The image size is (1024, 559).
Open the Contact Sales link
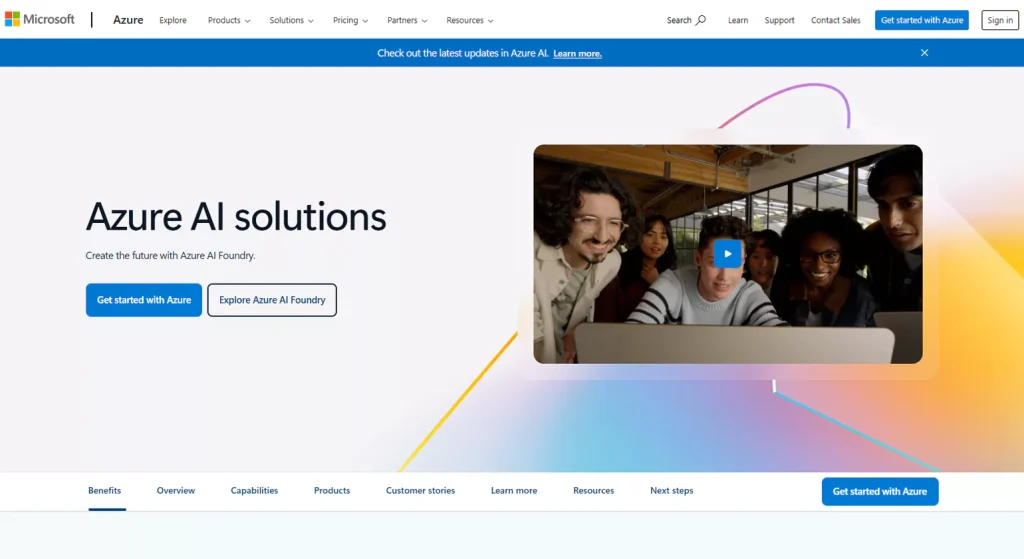[x=835, y=20]
